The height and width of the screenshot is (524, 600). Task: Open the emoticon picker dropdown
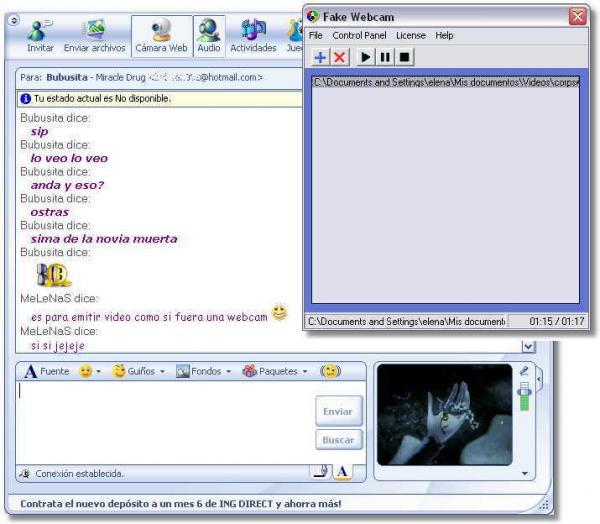coord(98,371)
